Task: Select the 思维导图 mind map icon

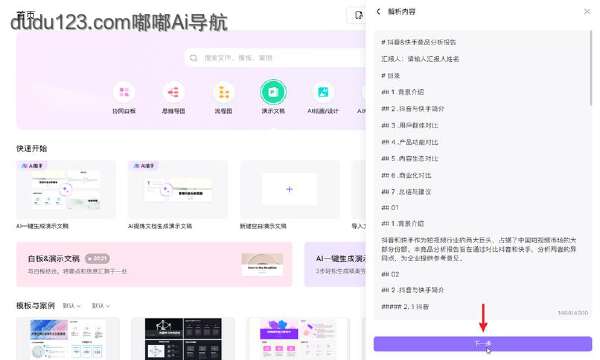Action: 173,92
